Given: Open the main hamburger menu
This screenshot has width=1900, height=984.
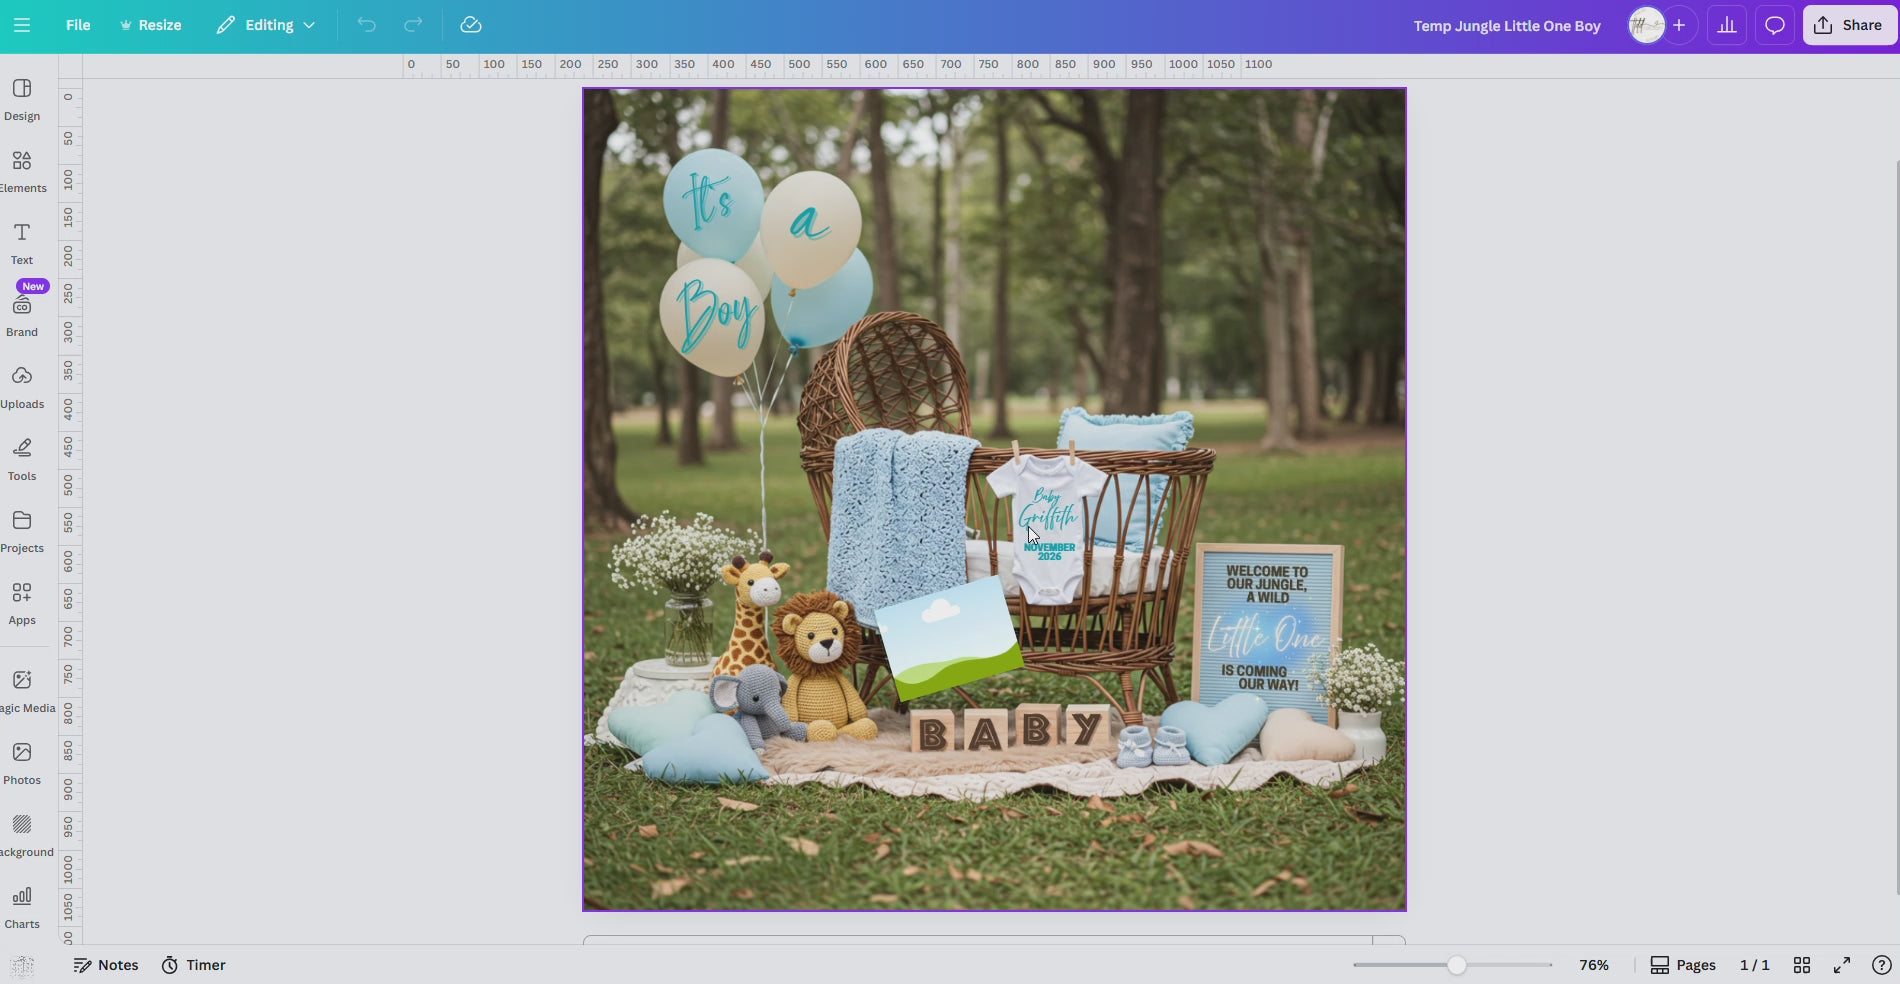Looking at the screenshot, I should (21, 25).
